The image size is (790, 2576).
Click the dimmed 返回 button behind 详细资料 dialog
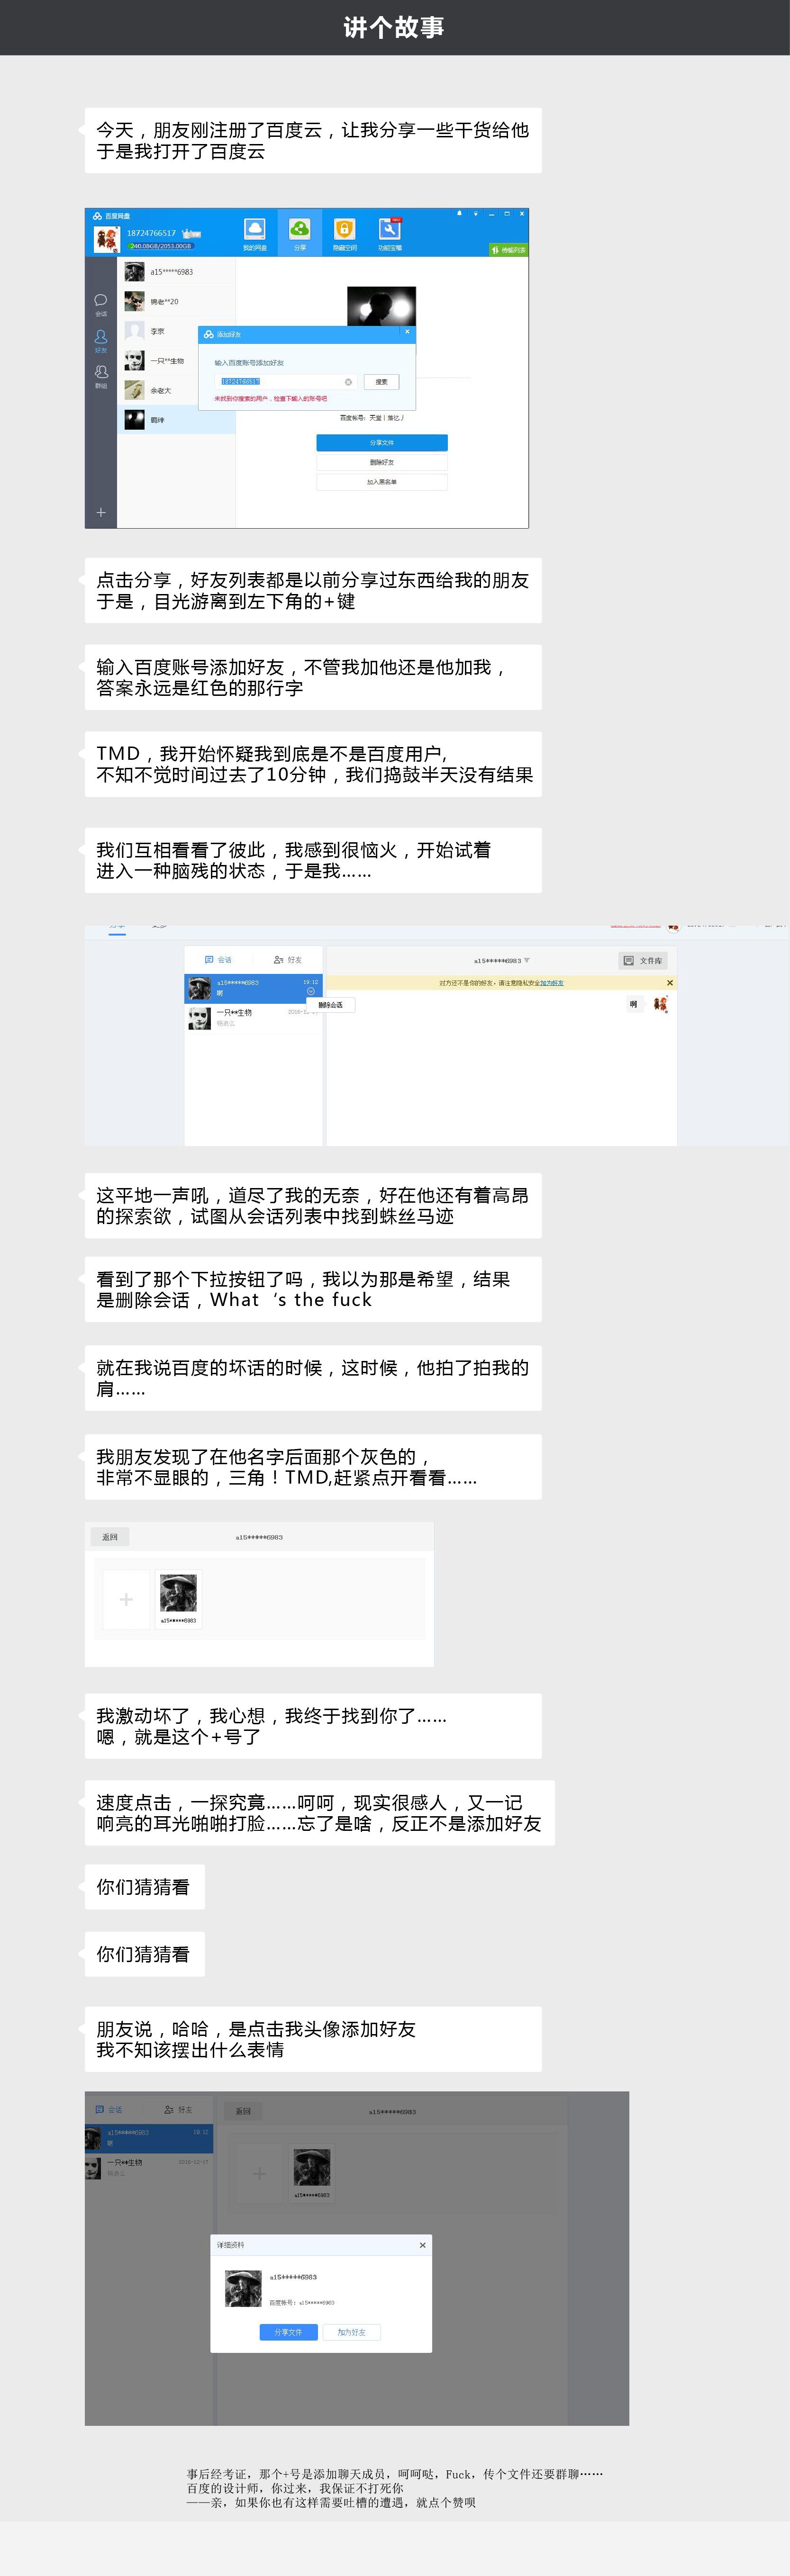243,2111
